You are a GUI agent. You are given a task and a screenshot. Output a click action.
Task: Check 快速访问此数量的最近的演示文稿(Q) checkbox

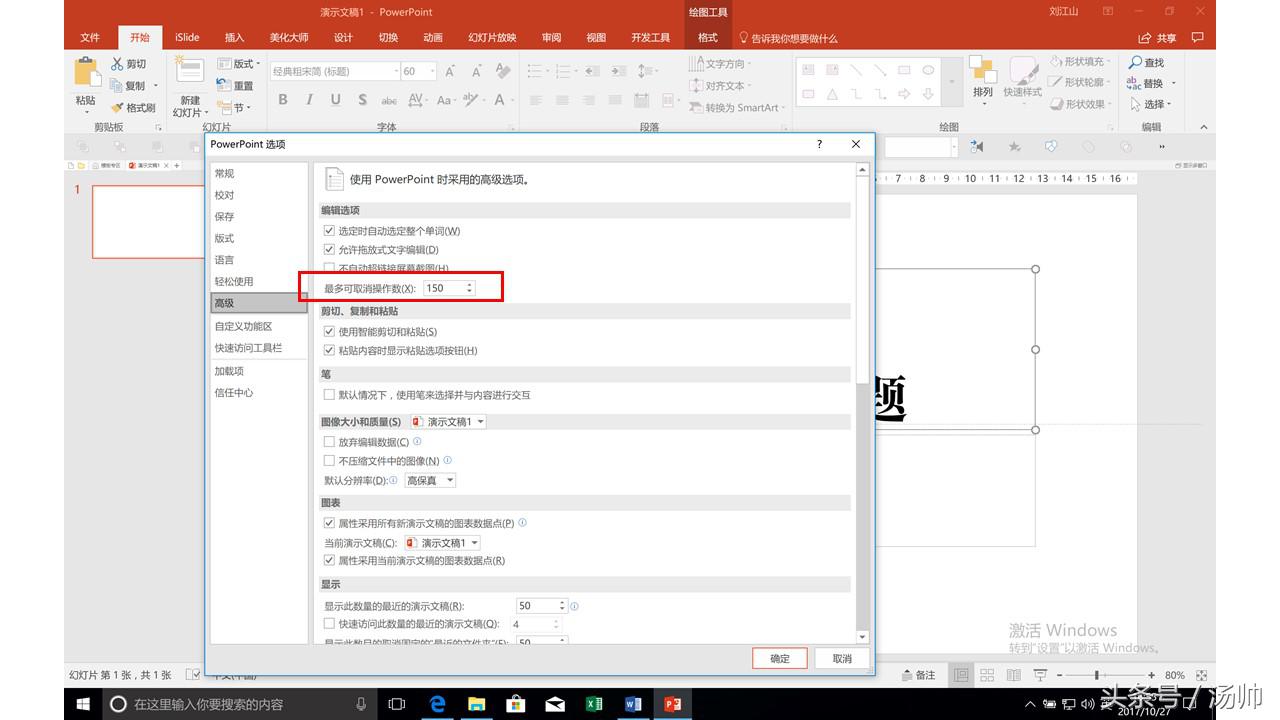coord(329,624)
